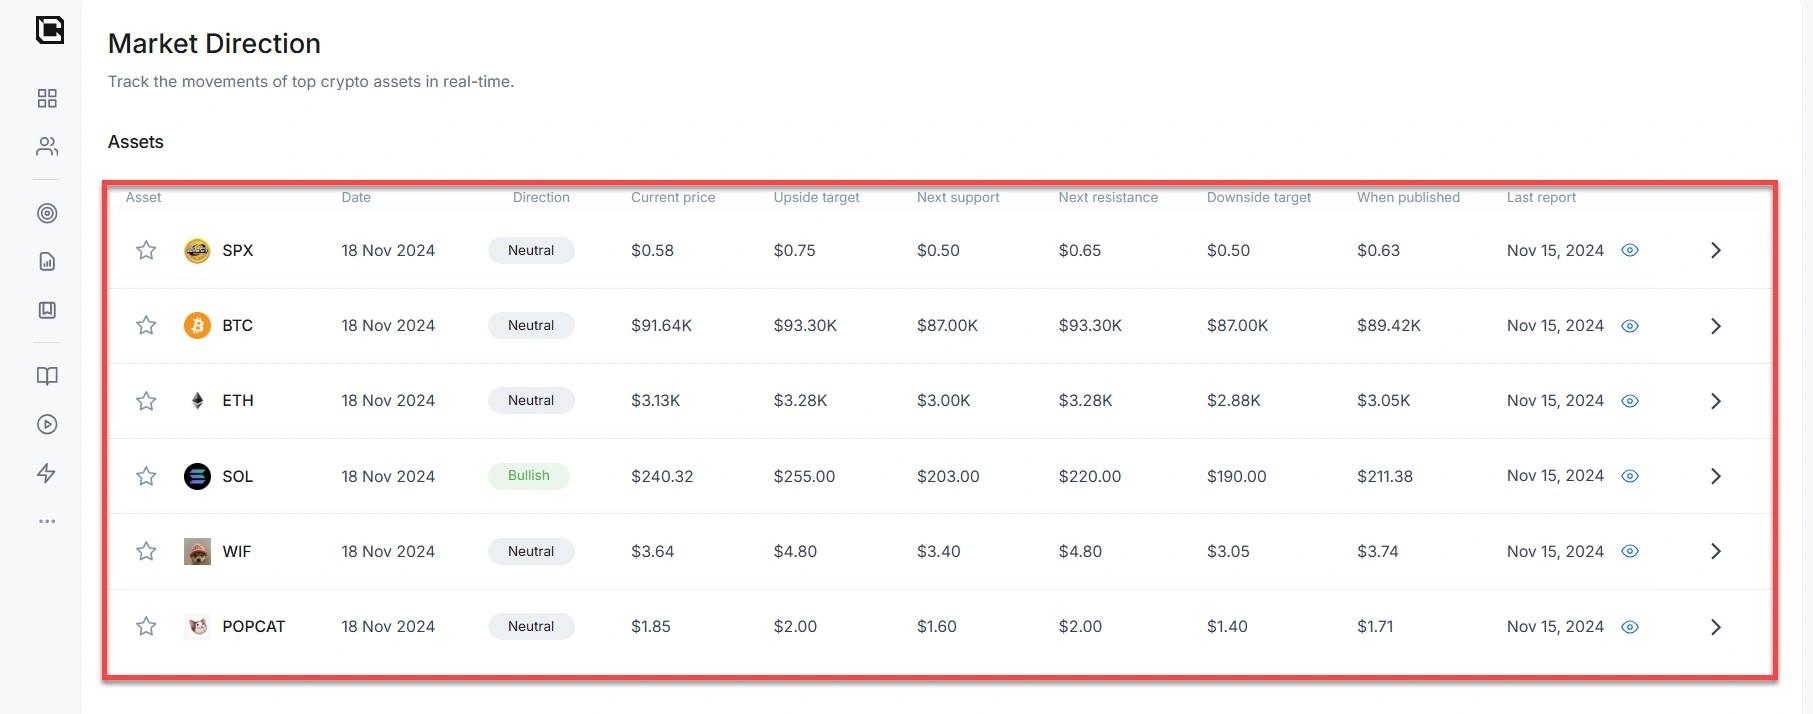Click the play circle icon in sidebar
Viewport: 1813px width, 714px height.
point(47,424)
